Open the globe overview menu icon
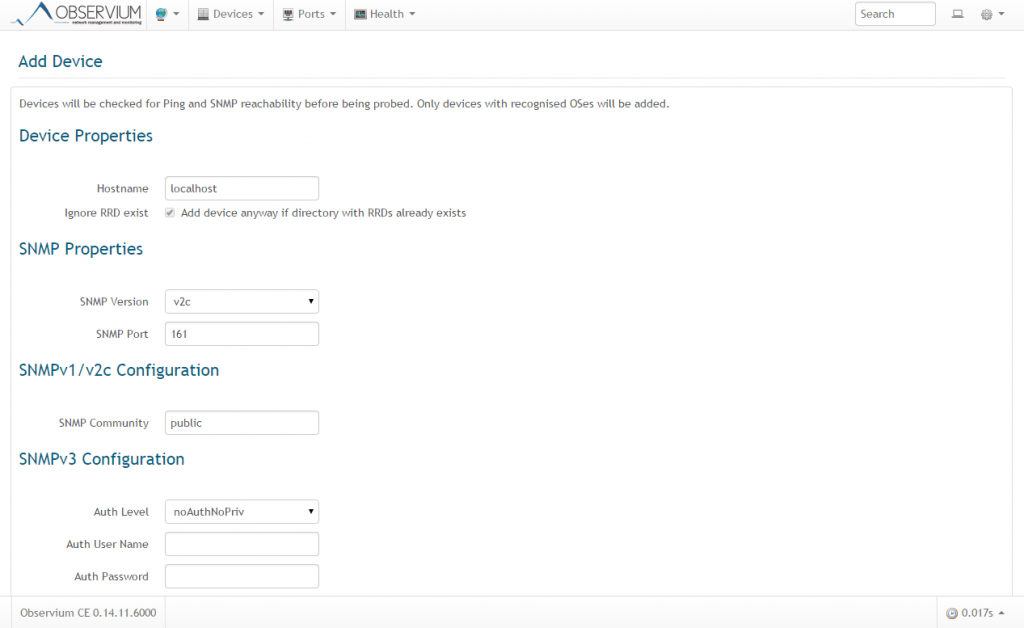This screenshot has width=1024, height=628. pyautogui.click(x=161, y=14)
